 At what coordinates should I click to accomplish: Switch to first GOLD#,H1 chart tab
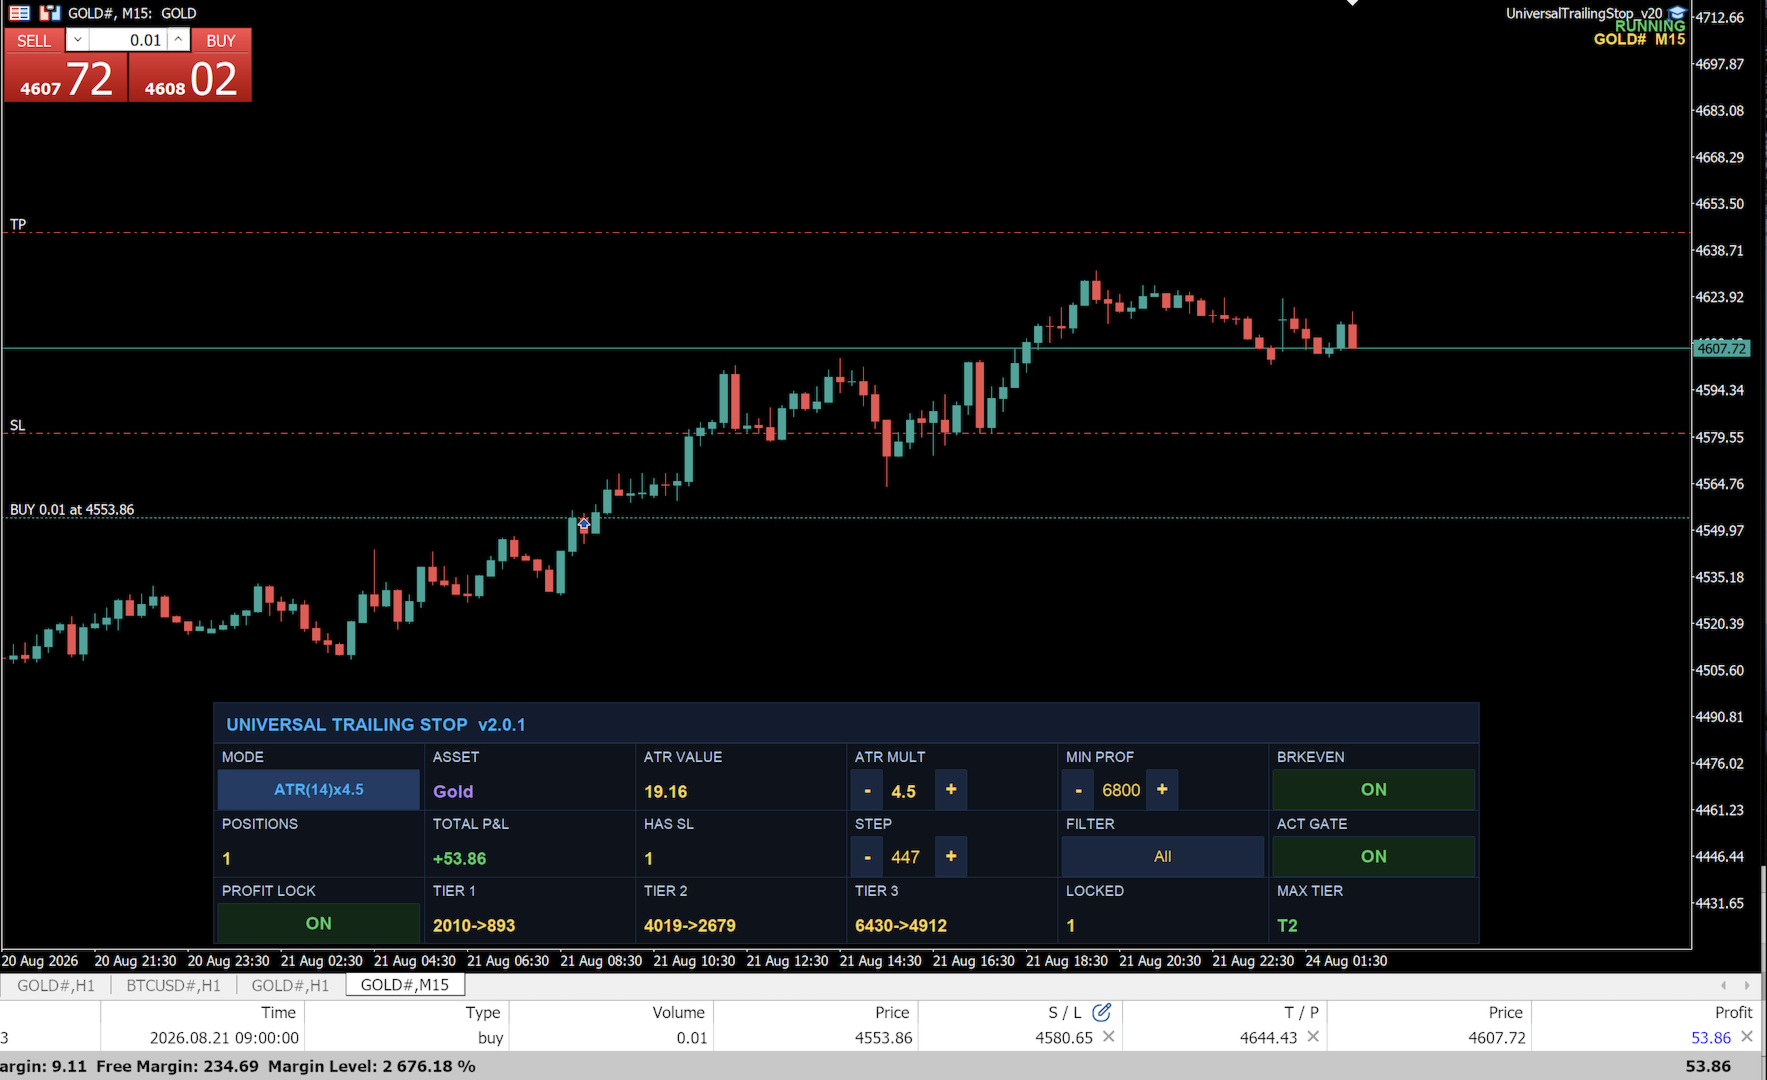point(56,986)
